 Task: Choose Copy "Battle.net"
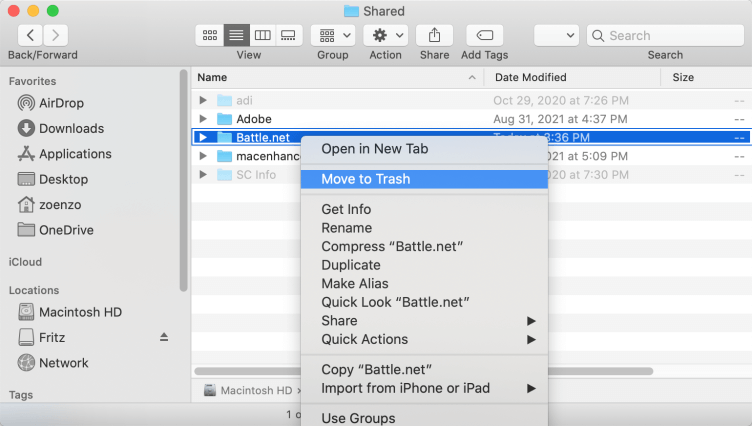tap(424, 369)
